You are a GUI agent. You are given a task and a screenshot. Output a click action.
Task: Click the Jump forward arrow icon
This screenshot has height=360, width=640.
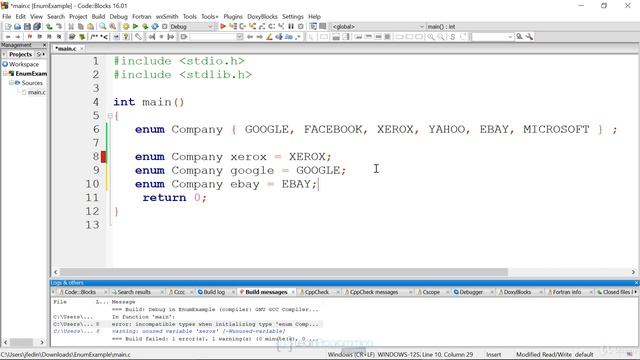[x=260, y=37]
